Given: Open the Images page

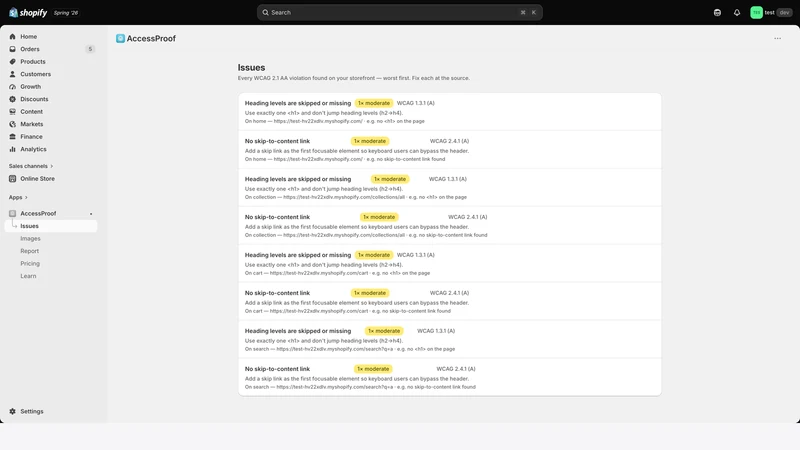Looking at the screenshot, I should [x=30, y=238].
